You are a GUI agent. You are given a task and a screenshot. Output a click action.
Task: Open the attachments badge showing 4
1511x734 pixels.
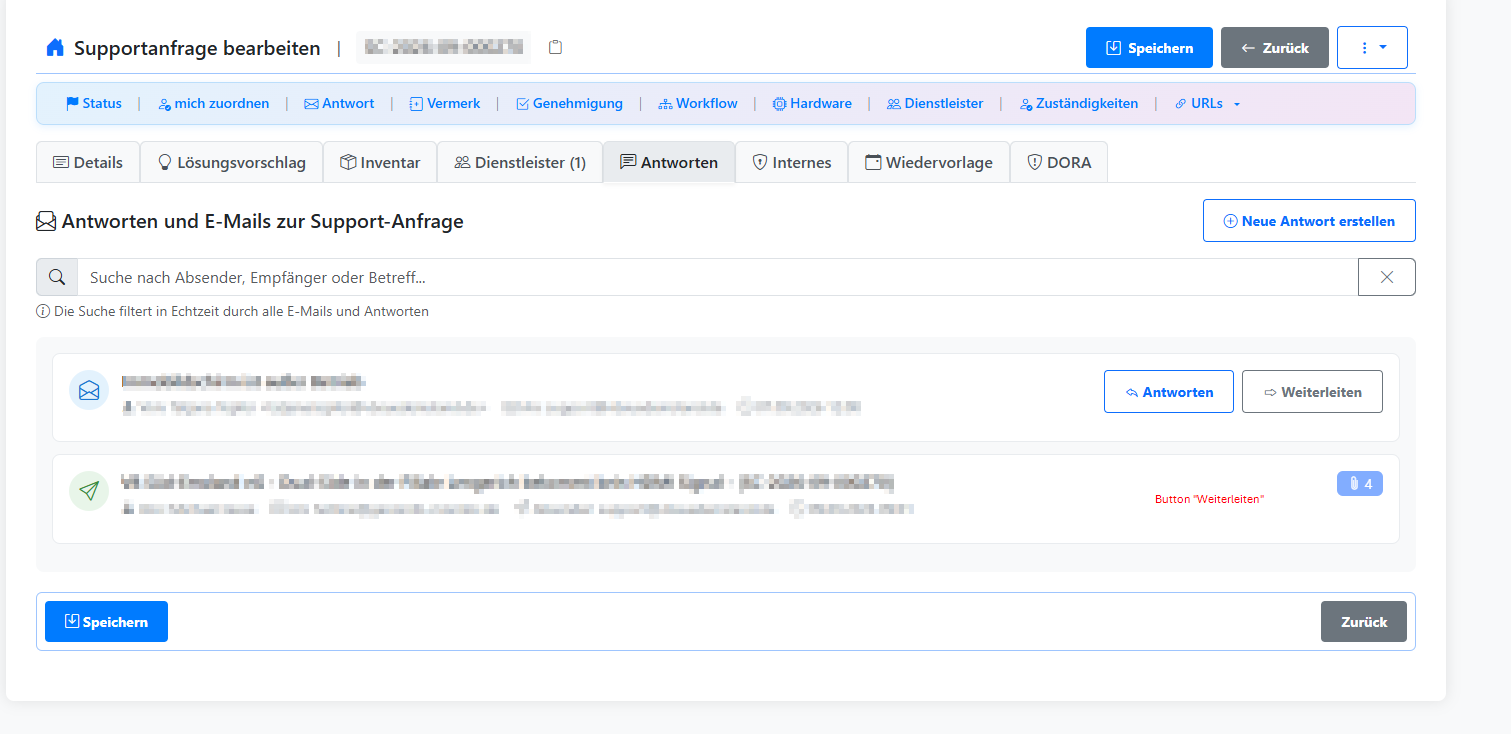coord(1360,484)
